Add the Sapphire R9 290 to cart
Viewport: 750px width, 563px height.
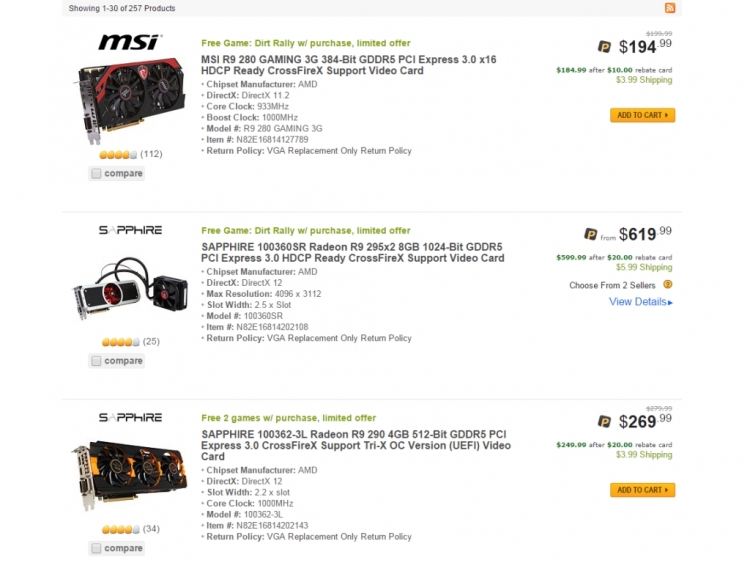tap(642, 490)
